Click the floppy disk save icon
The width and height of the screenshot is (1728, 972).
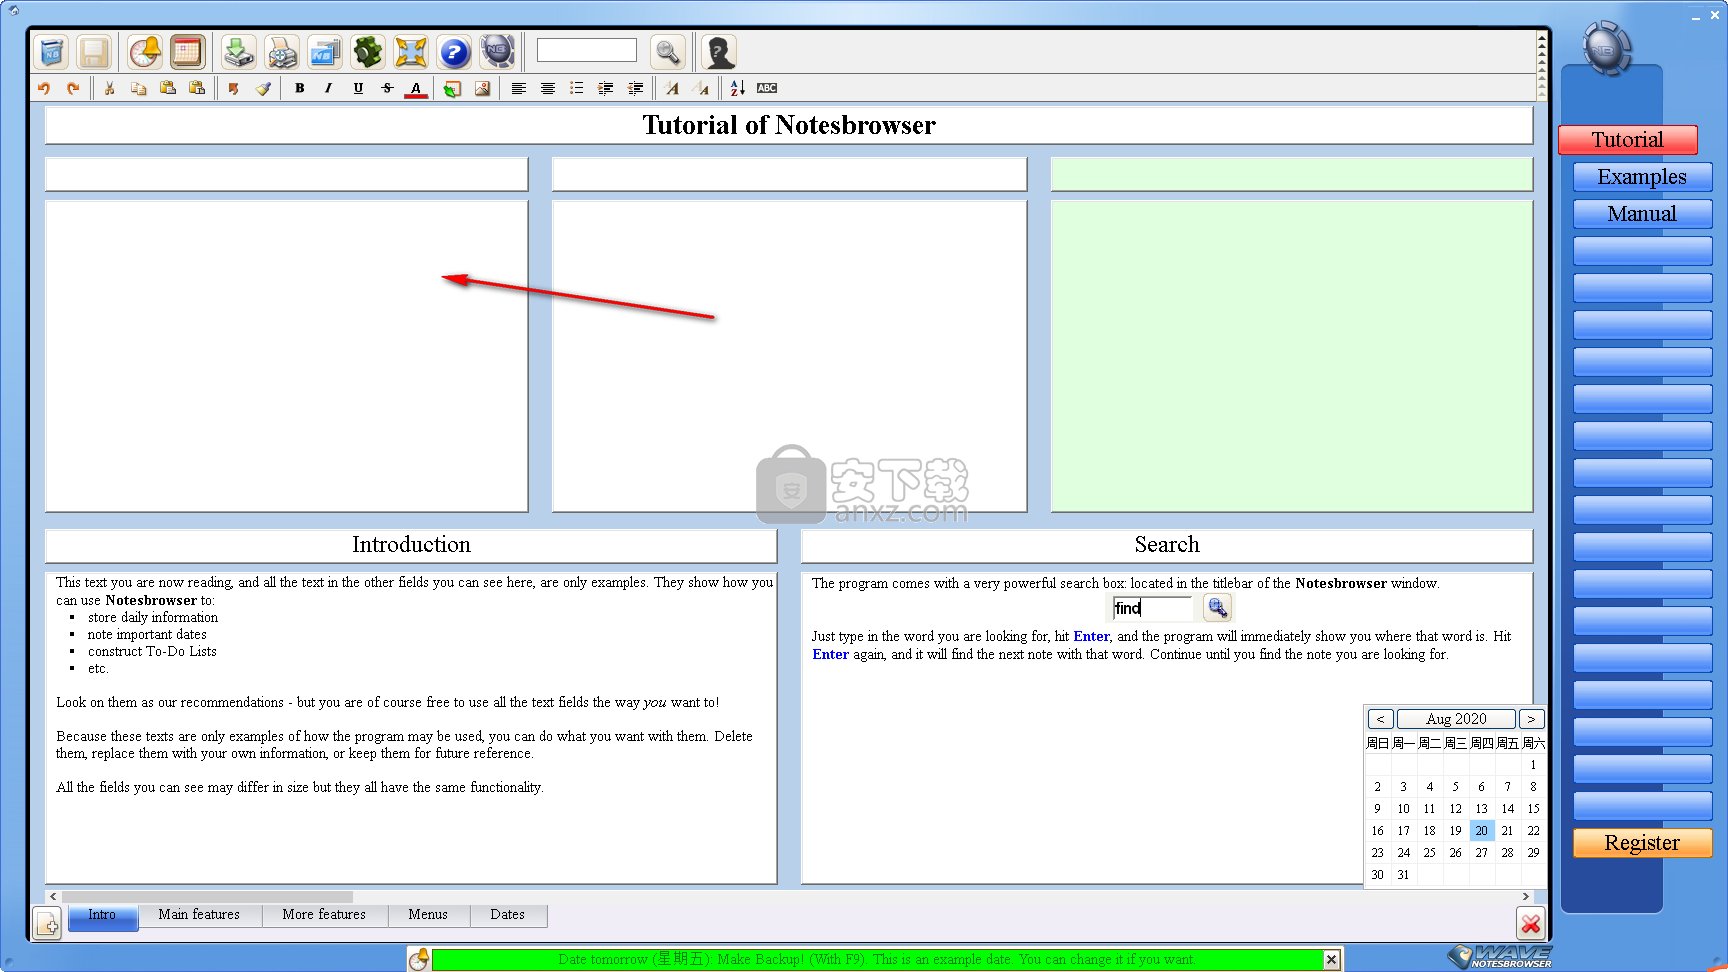point(93,51)
